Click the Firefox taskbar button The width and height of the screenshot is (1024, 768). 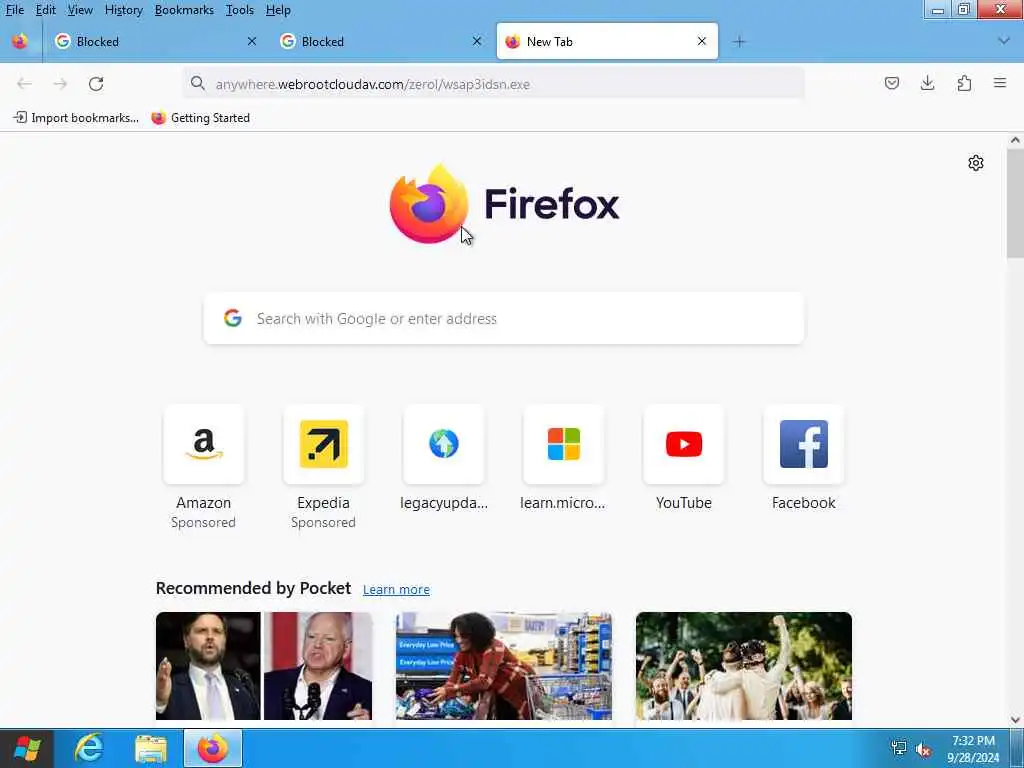coord(213,748)
